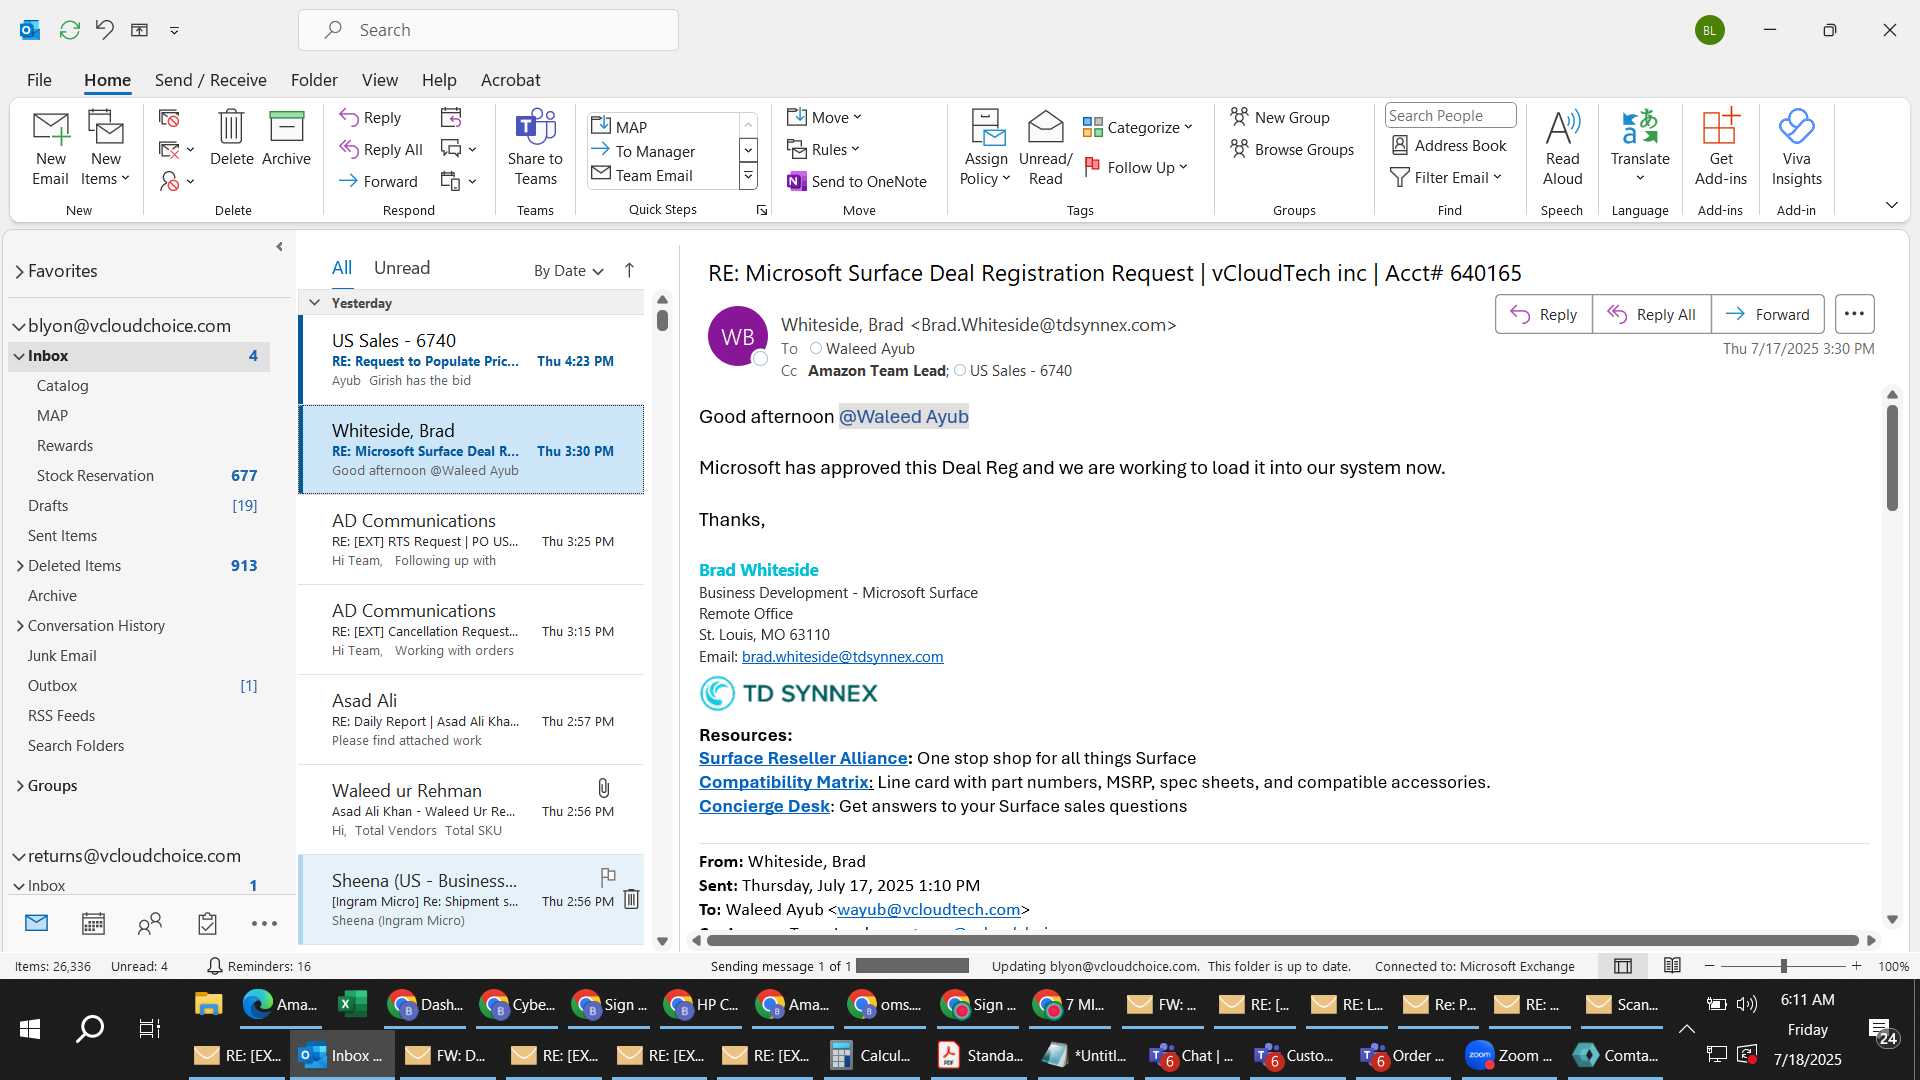Screen dimensions: 1920x1080
Task: Open the Help ribbon tab
Action: tap(439, 80)
